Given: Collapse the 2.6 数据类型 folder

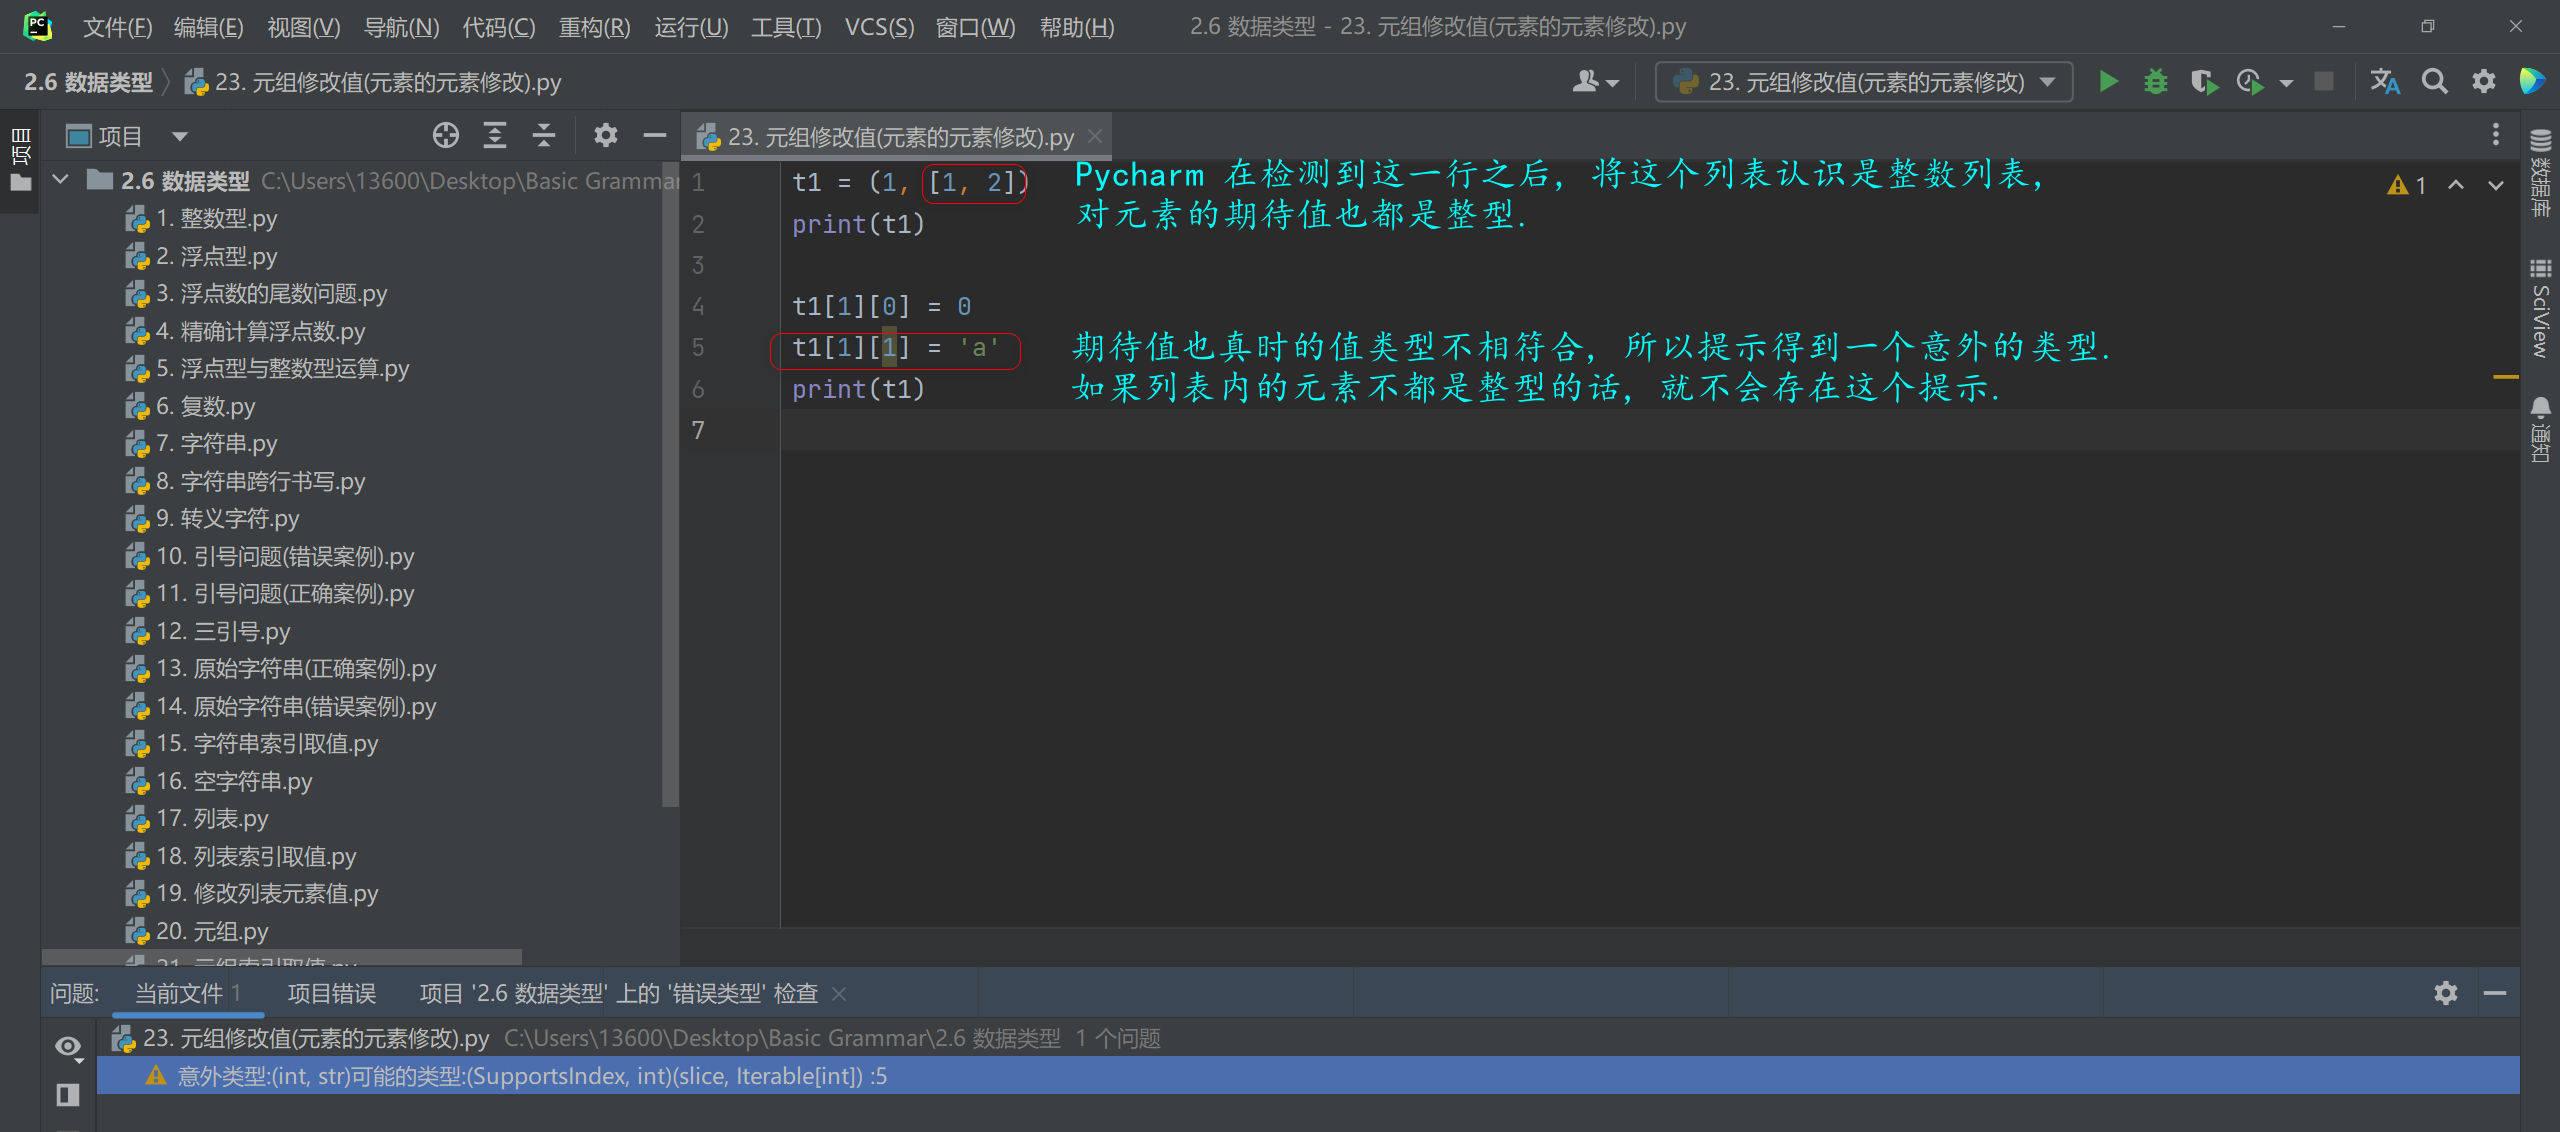Looking at the screenshot, I should [x=60, y=180].
